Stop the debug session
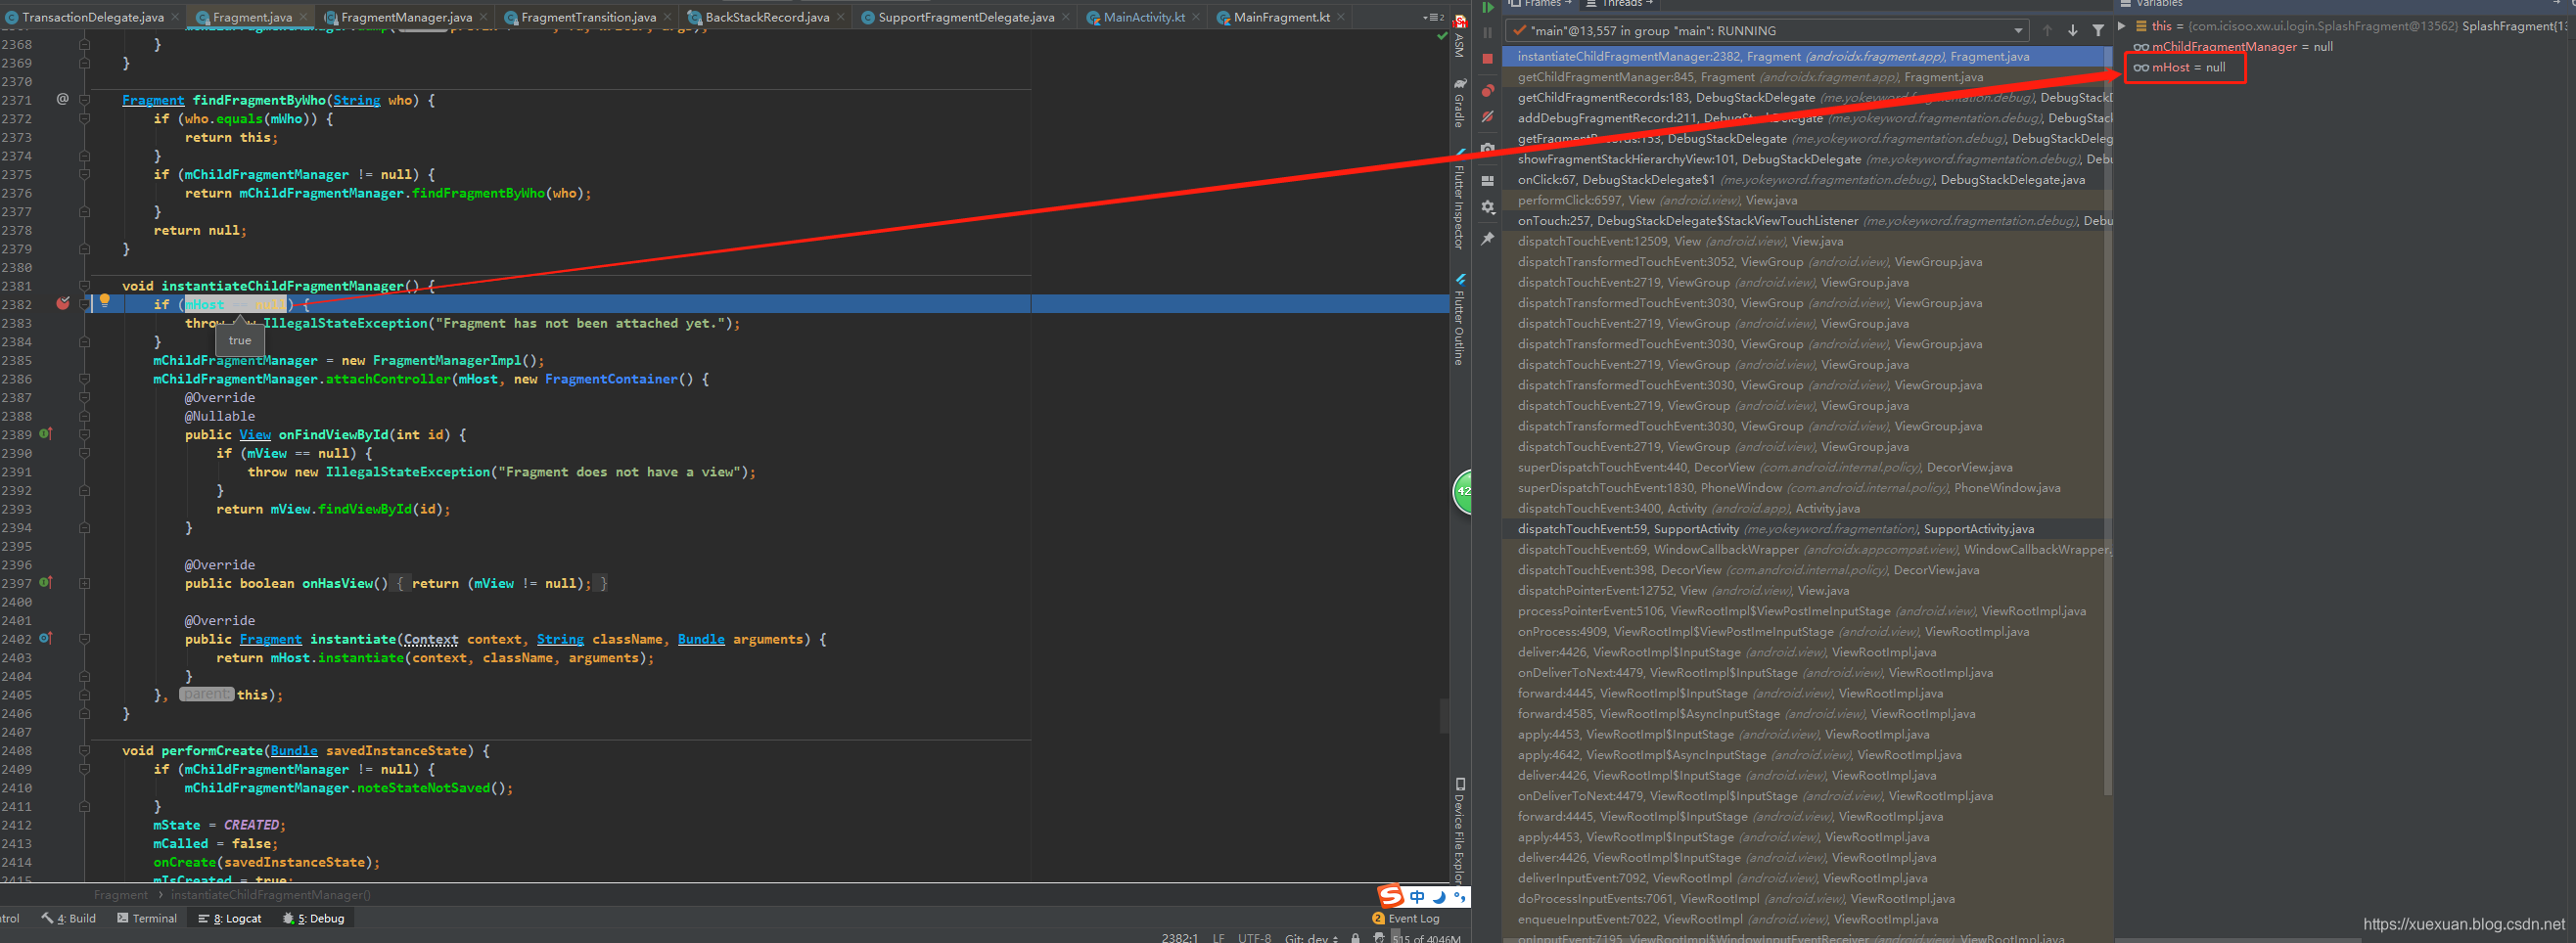 tap(1487, 59)
